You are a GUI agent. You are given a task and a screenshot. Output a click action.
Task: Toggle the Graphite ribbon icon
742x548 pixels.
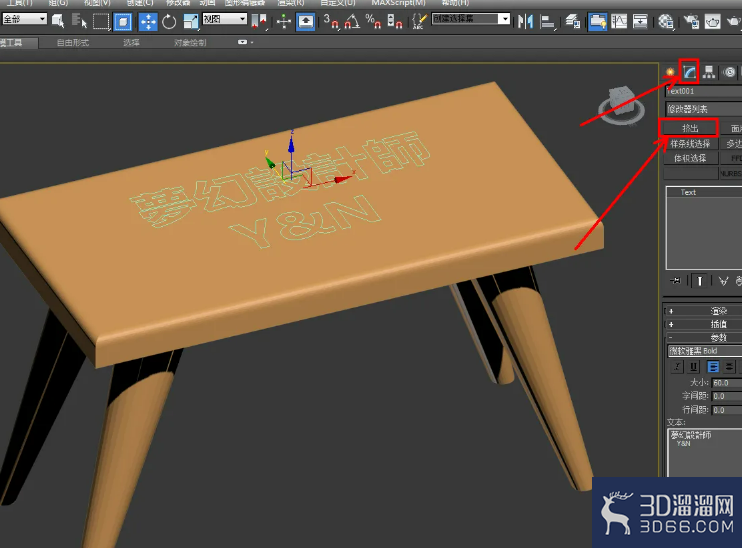(598, 22)
